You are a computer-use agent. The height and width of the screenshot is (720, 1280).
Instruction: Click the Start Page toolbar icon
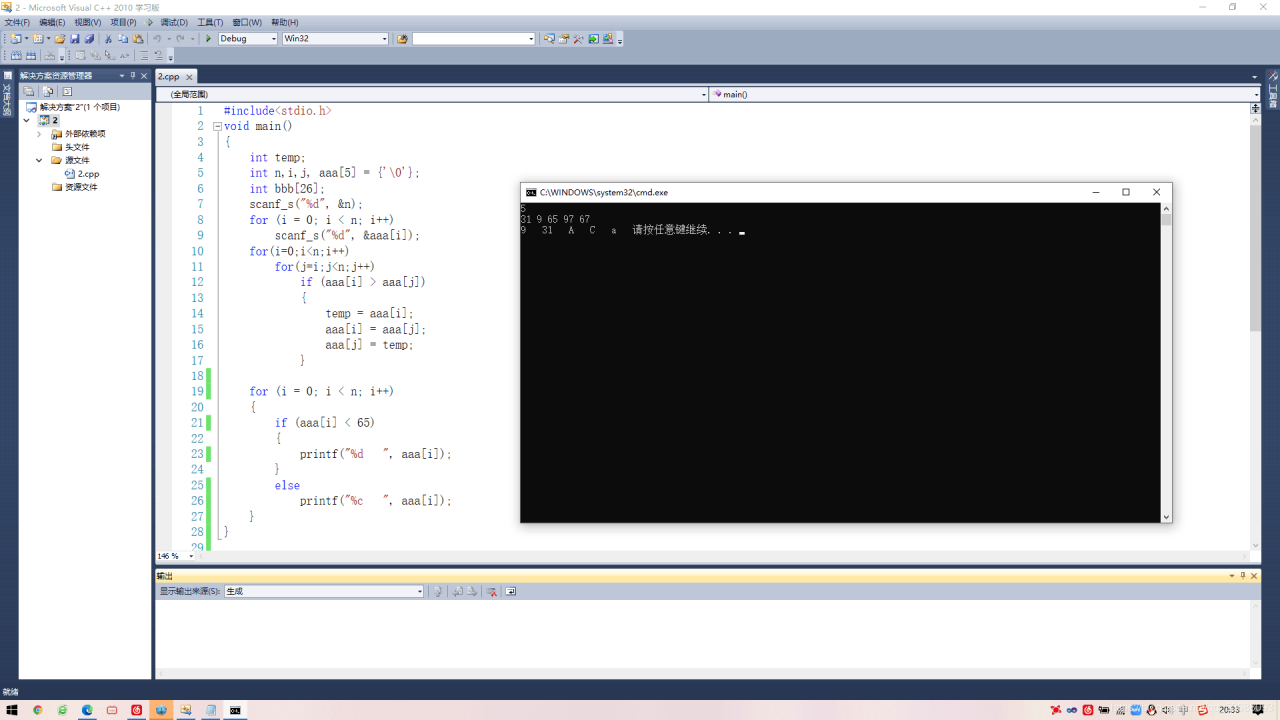[593, 39]
